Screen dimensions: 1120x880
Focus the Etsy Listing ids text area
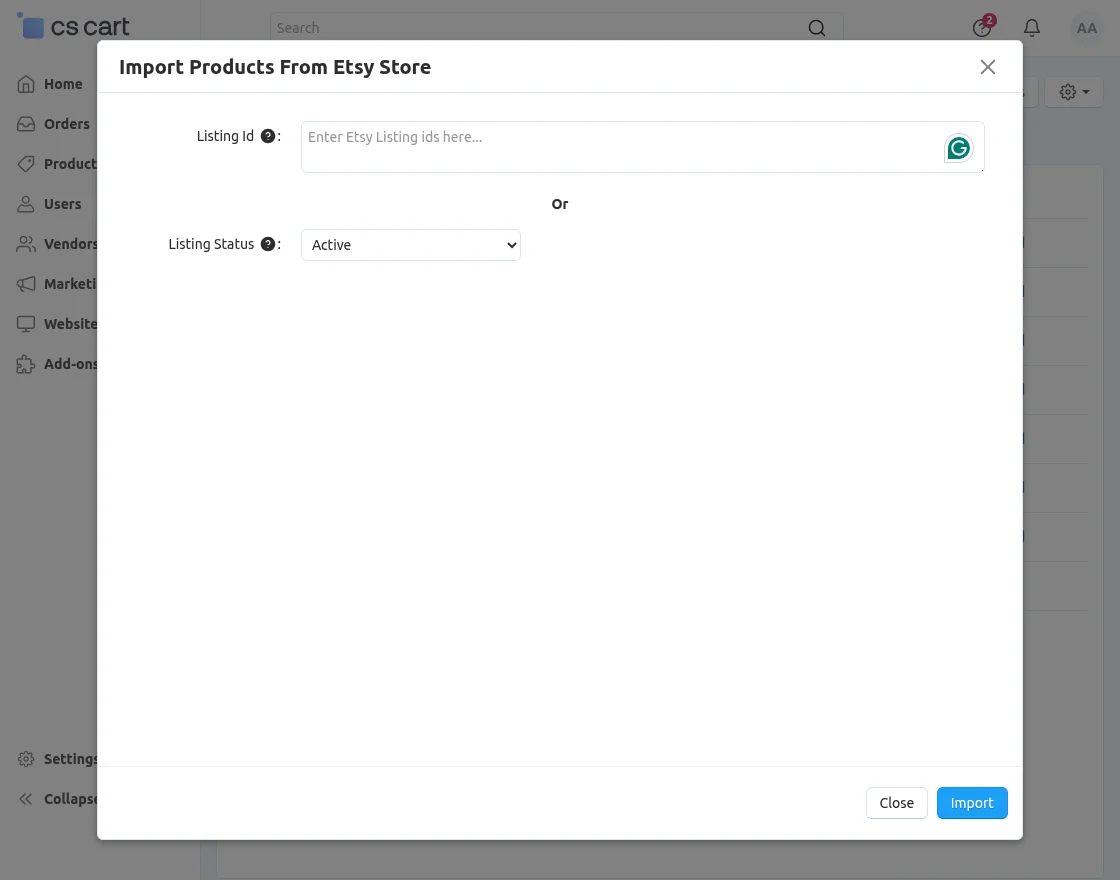pos(642,147)
